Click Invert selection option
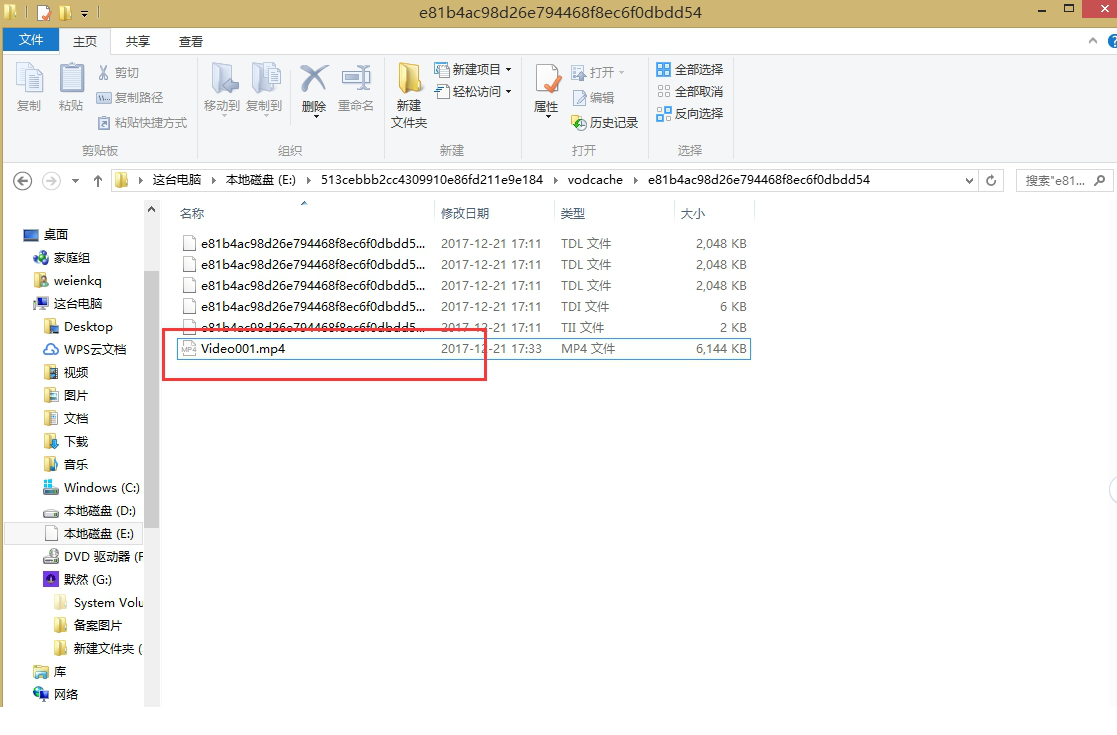This screenshot has height=735, width=1117. pyautogui.click(x=690, y=114)
